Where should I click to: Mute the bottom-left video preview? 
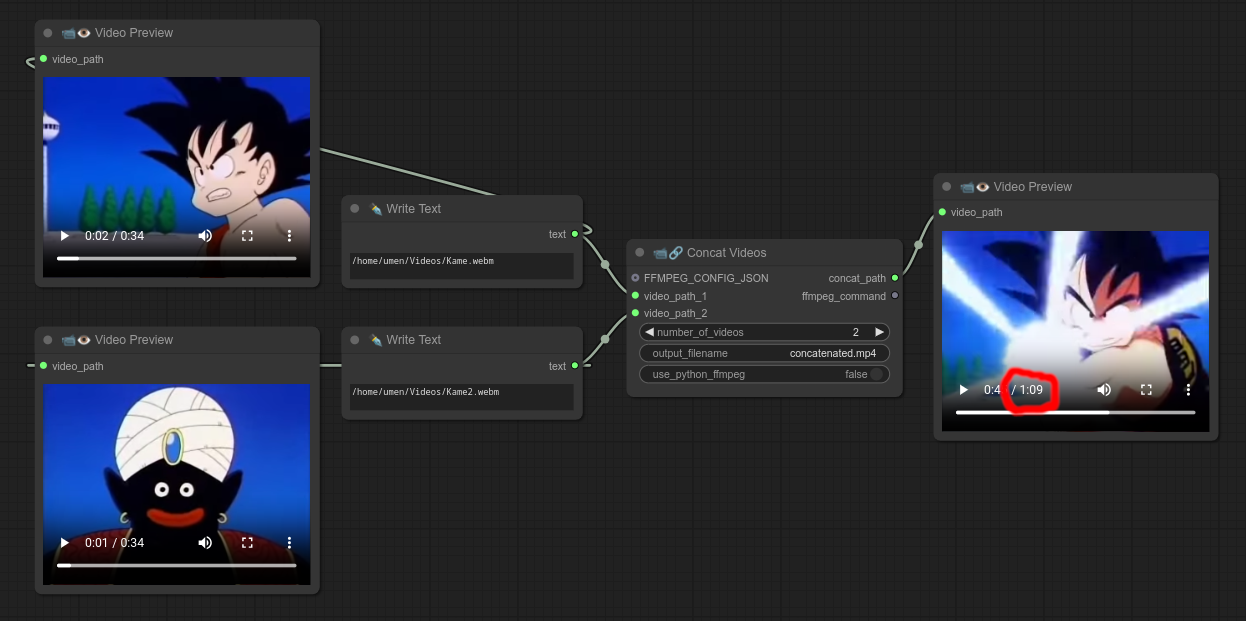coord(205,543)
